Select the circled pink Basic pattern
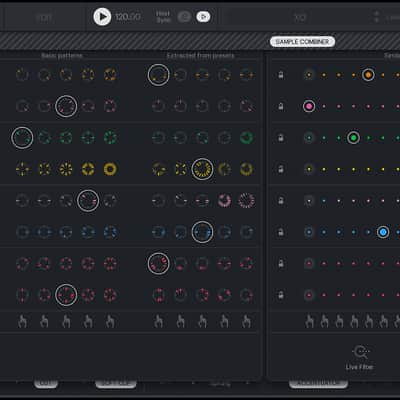This screenshot has width=400, height=400. click(x=66, y=106)
